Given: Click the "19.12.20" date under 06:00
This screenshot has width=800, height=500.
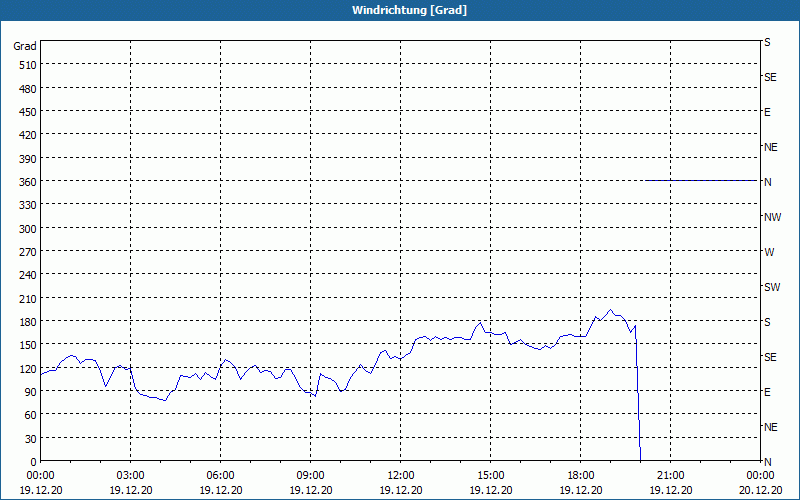Looking at the screenshot, I should (220, 490).
